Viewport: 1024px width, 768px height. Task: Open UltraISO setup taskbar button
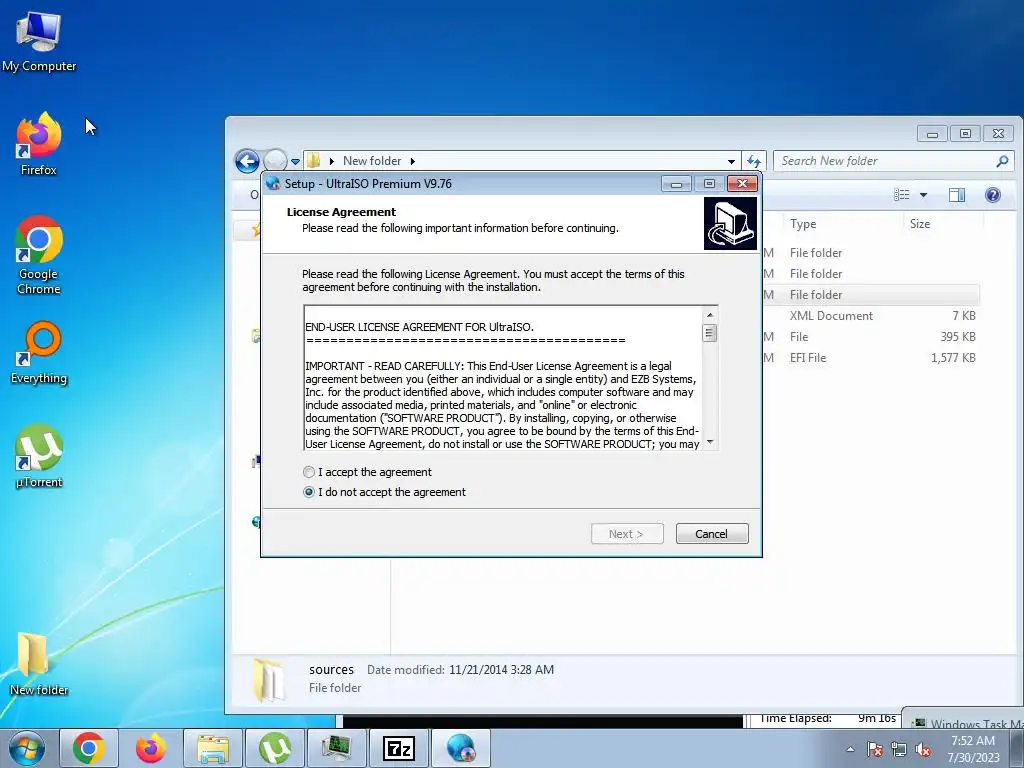461,748
